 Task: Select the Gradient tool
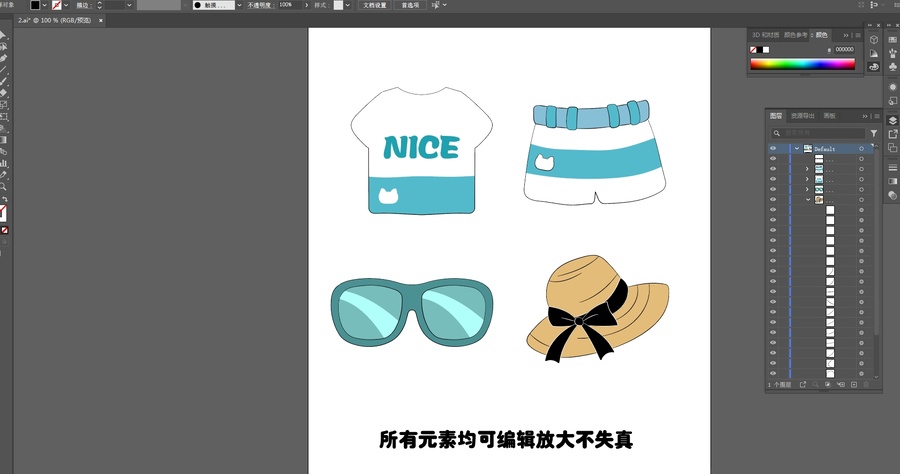click(x=3, y=140)
